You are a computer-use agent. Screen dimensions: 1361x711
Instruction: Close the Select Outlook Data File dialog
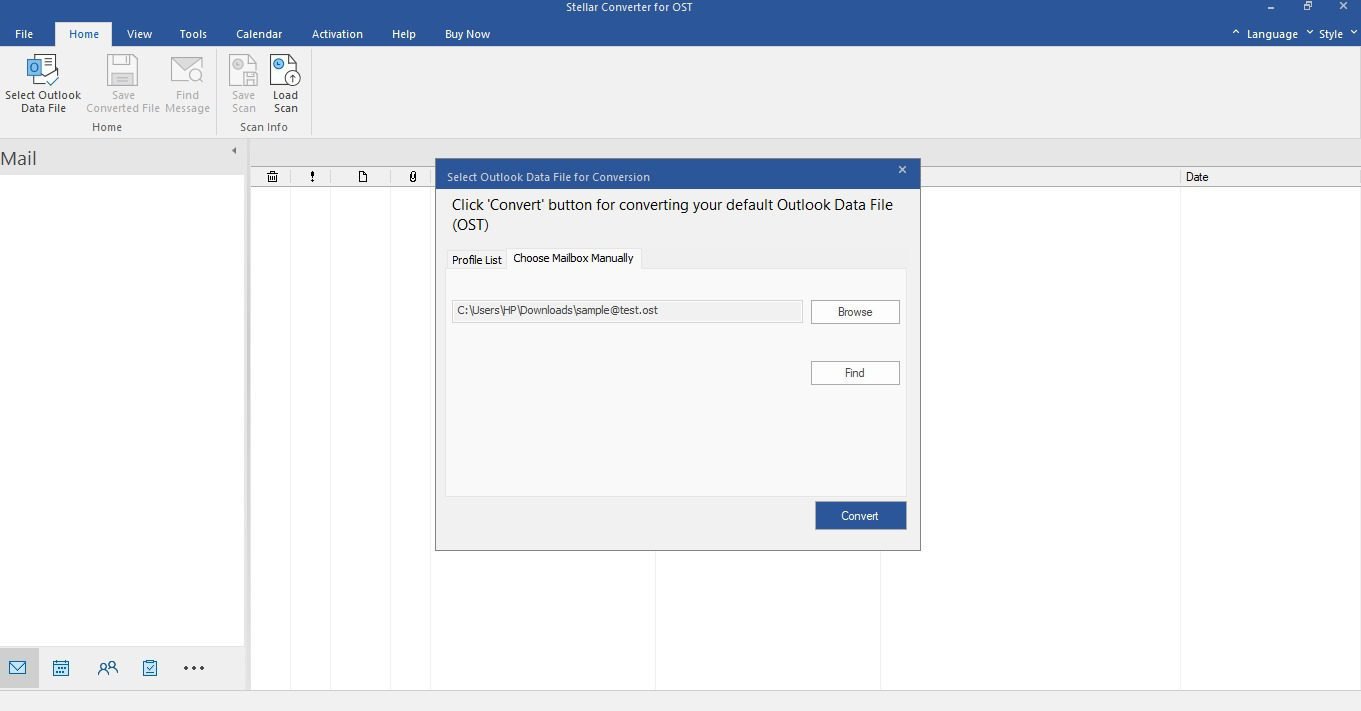tap(902, 170)
